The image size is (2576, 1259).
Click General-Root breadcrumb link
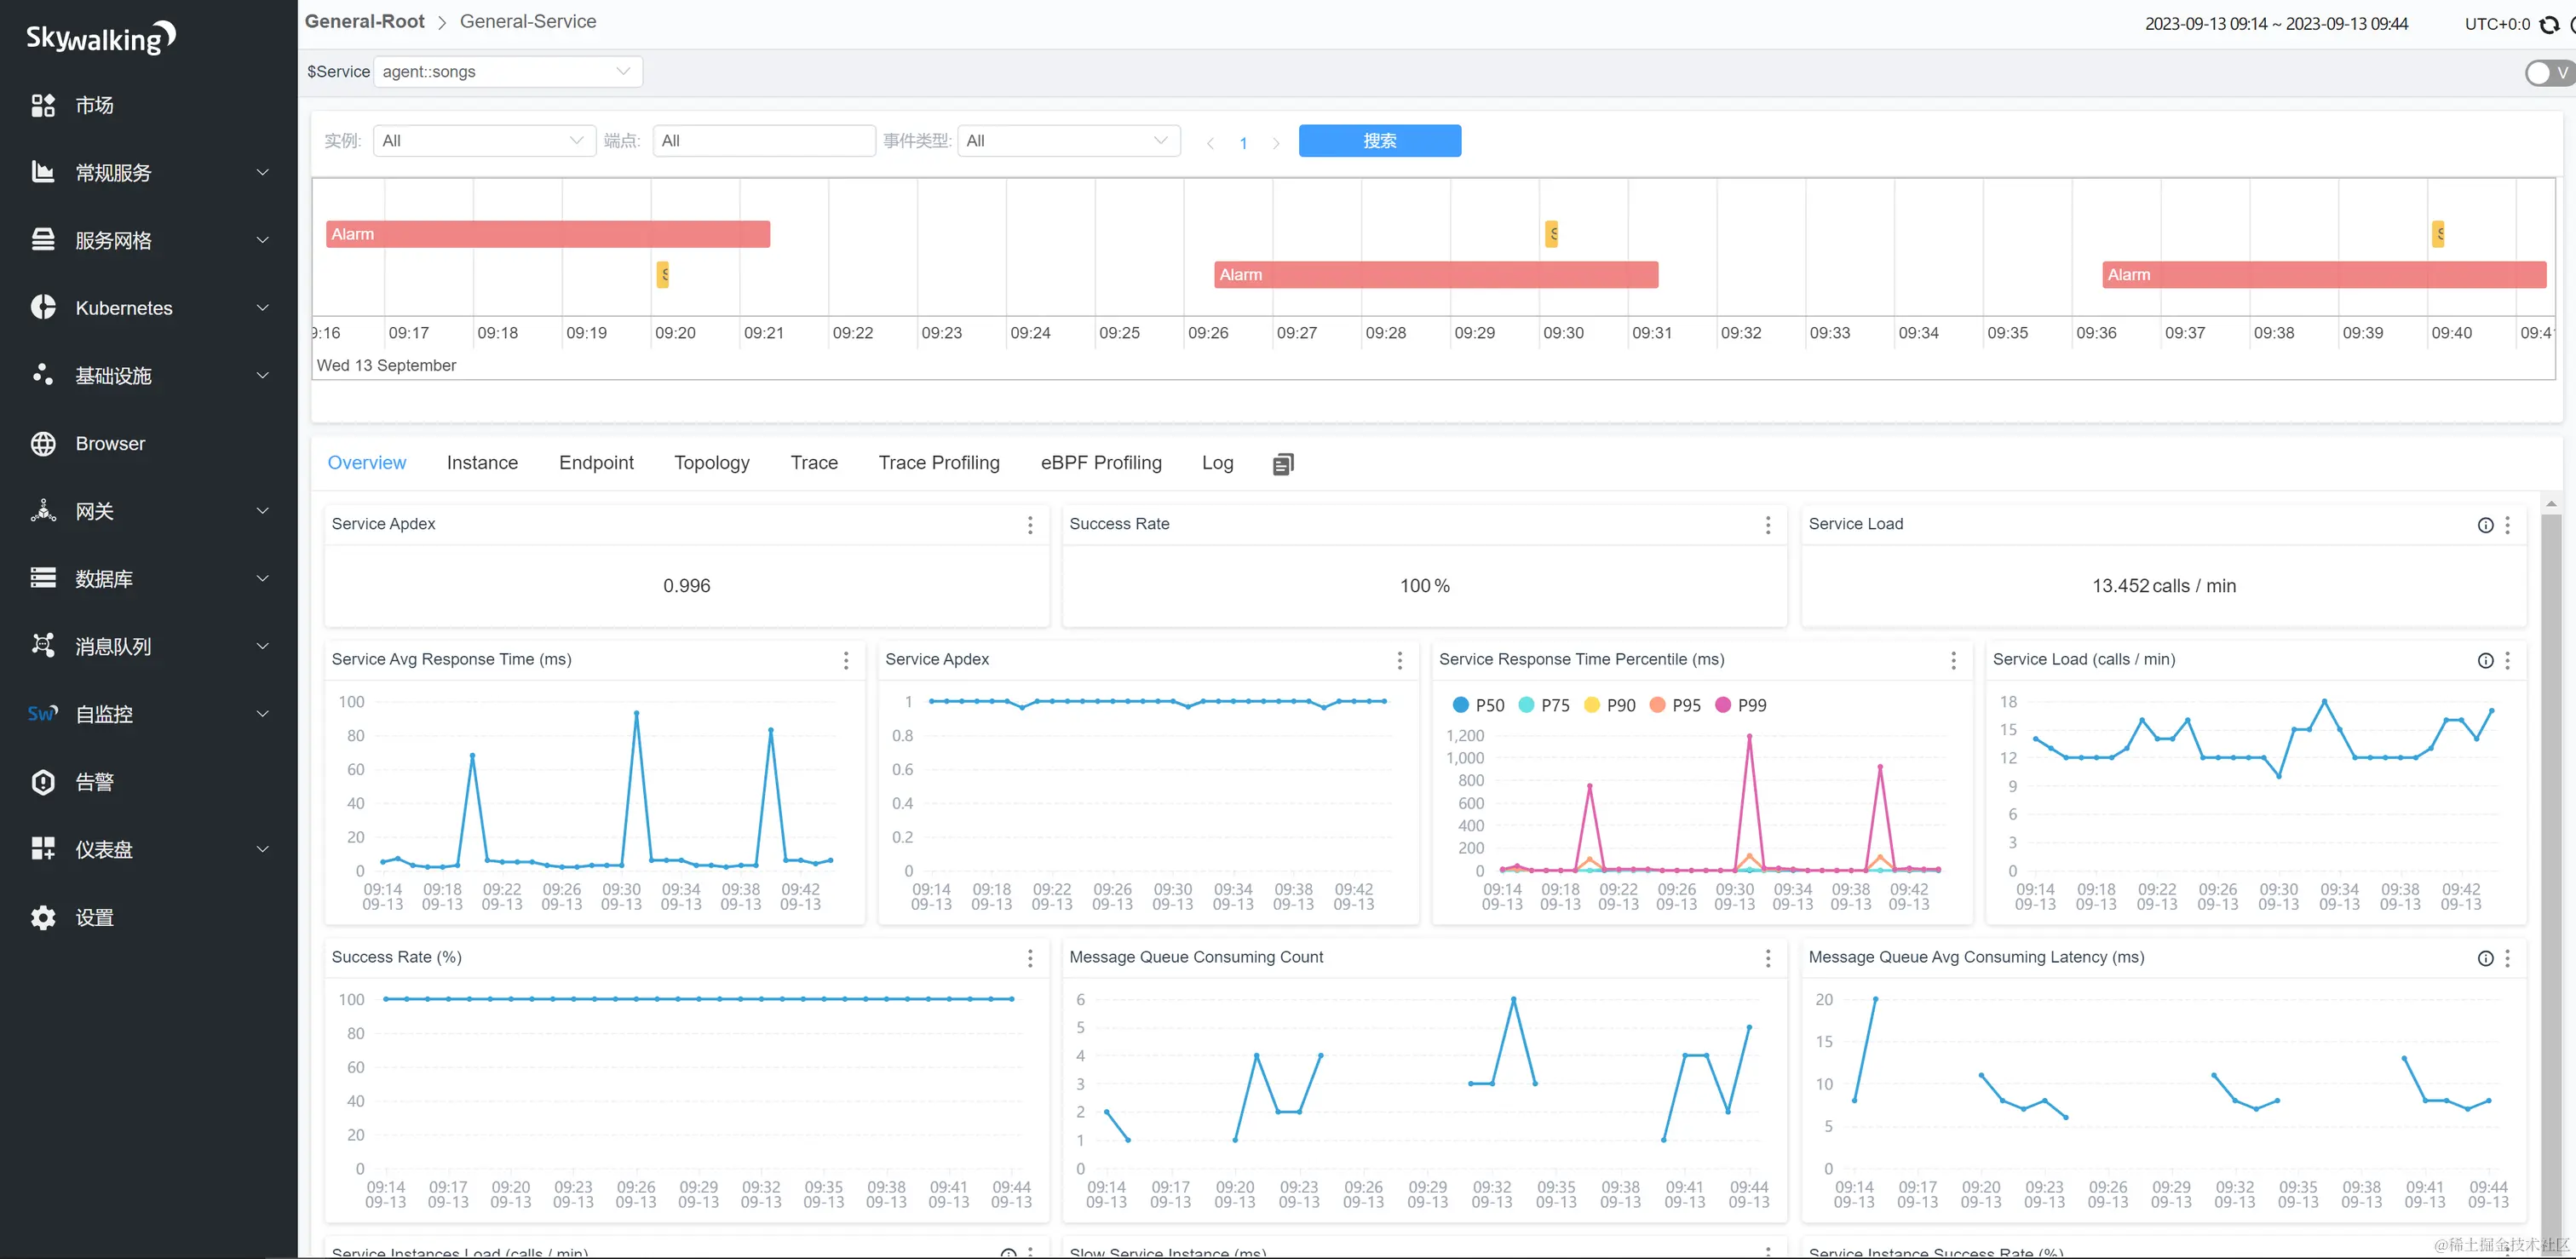pyautogui.click(x=364, y=22)
